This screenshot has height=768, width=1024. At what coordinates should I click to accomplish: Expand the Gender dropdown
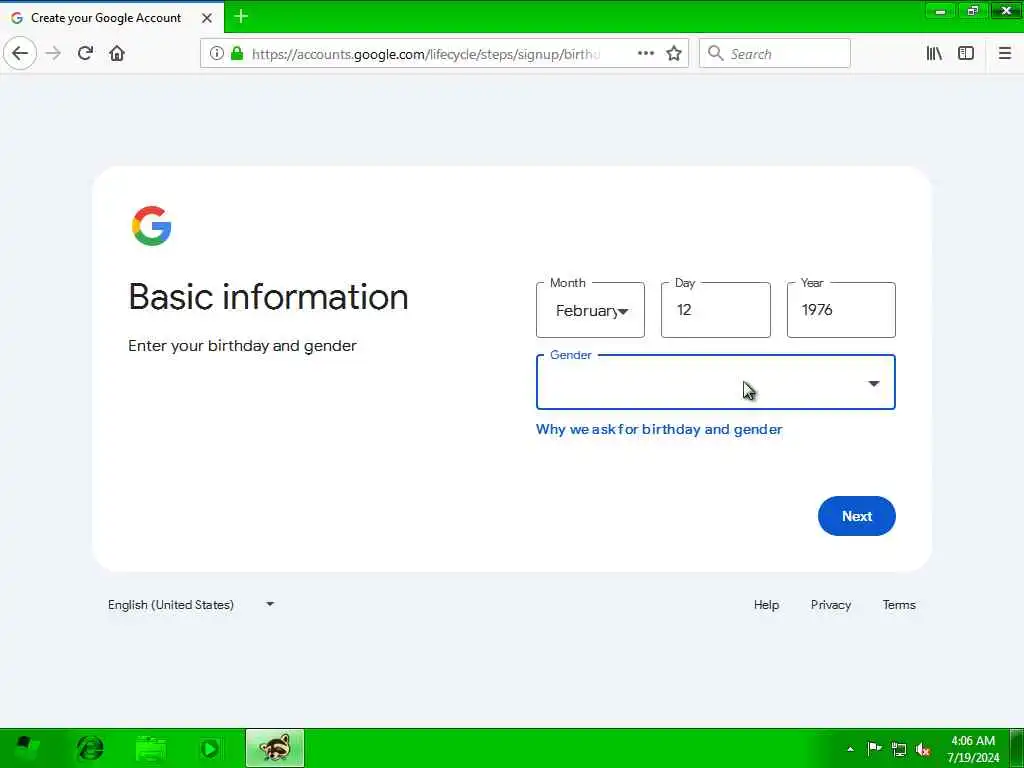[716, 382]
